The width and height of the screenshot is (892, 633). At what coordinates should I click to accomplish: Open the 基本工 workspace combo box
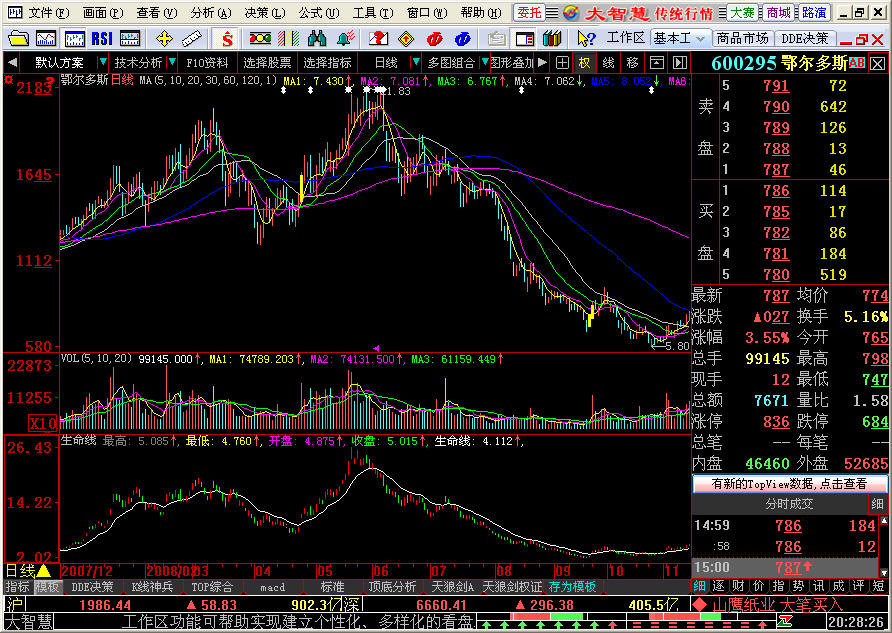pos(680,39)
